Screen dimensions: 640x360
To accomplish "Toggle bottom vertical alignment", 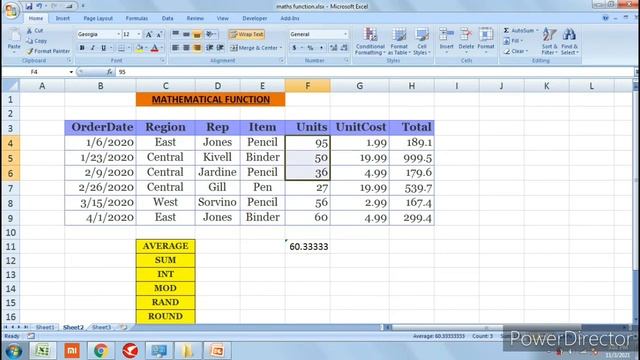I will 197,35.
